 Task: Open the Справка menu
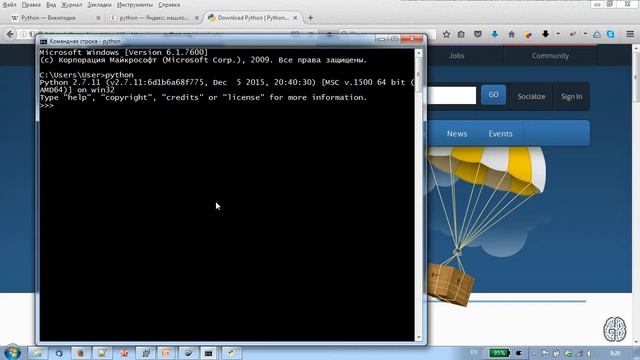[169, 5]
